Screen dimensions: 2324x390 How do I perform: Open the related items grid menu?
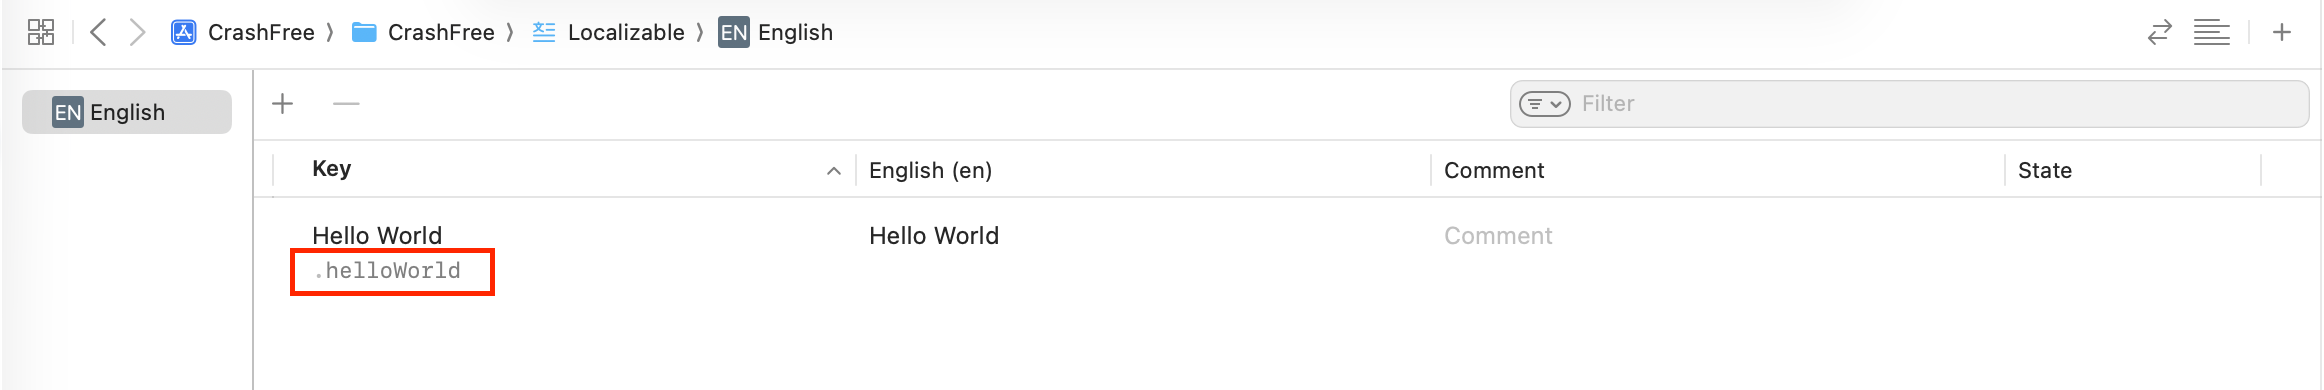(41, 32)
